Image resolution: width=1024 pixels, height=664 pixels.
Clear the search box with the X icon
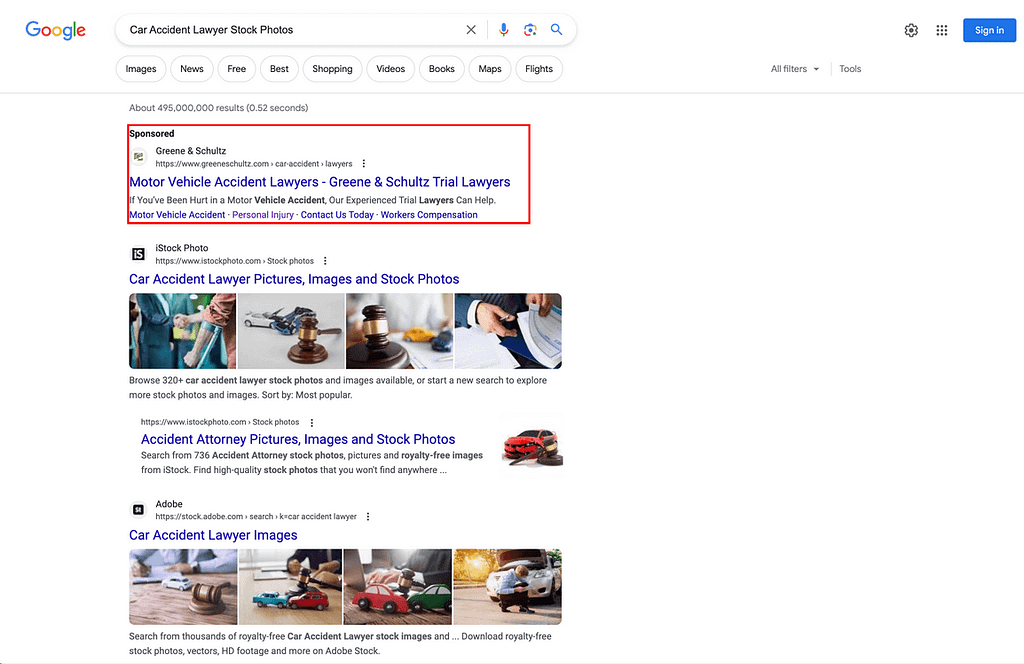point(471,29)
